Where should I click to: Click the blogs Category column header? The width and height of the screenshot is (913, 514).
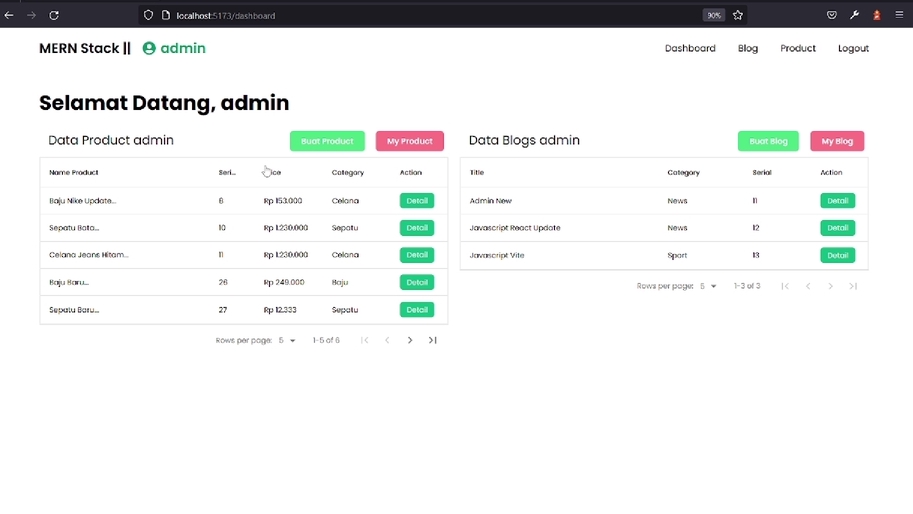[x=684, y=172]
